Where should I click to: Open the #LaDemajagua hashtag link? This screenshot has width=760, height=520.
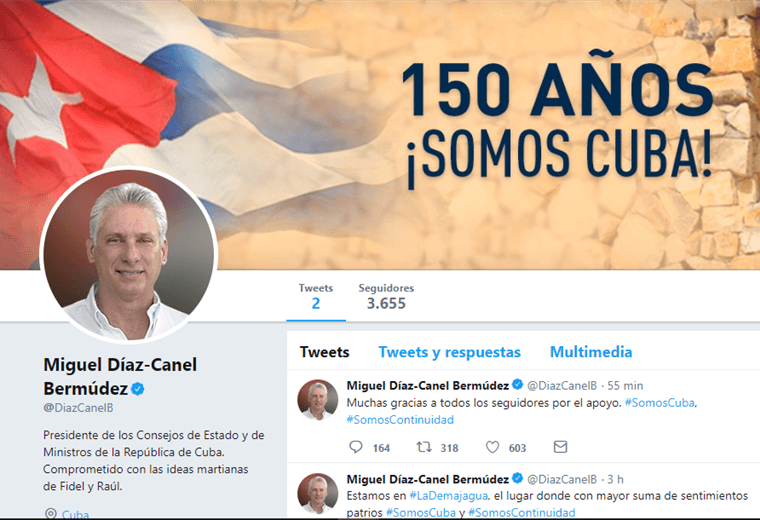pyautogui.click(x=448, y=496)
